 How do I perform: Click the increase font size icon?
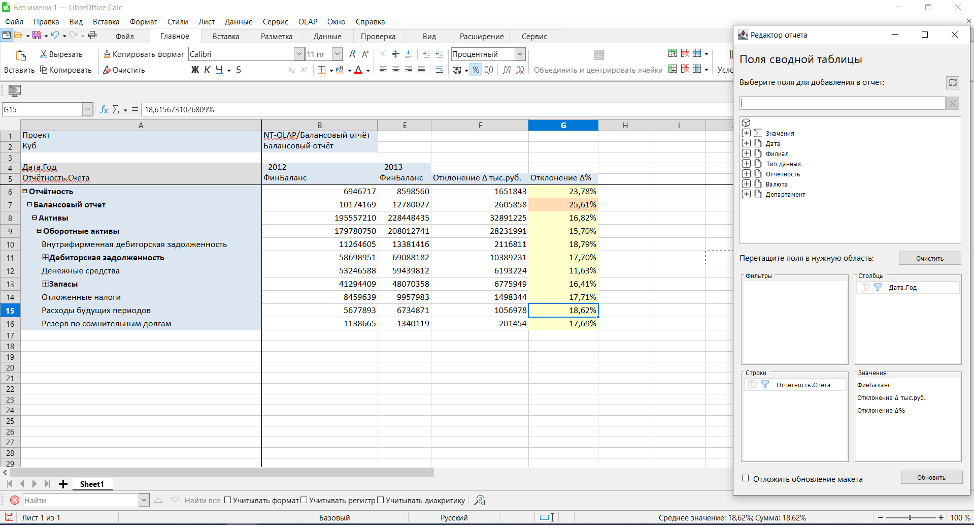[352, 55]
